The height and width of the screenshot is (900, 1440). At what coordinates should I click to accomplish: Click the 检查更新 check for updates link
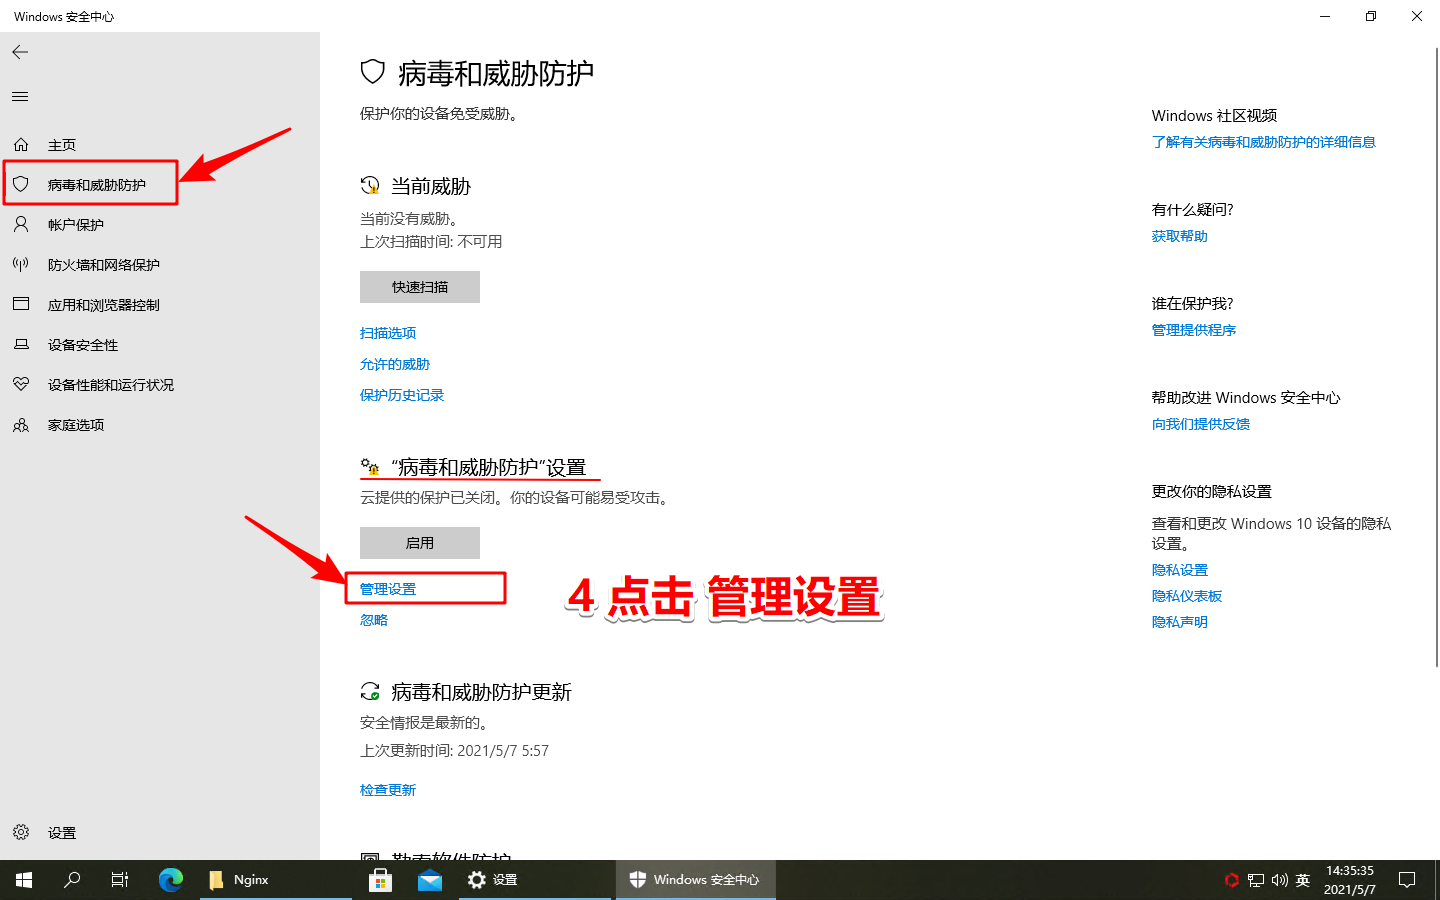tap(388, 790)
